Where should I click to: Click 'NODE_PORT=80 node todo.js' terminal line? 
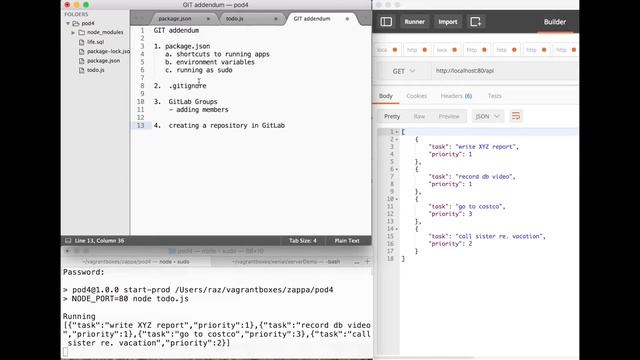[x=130, y=298]
